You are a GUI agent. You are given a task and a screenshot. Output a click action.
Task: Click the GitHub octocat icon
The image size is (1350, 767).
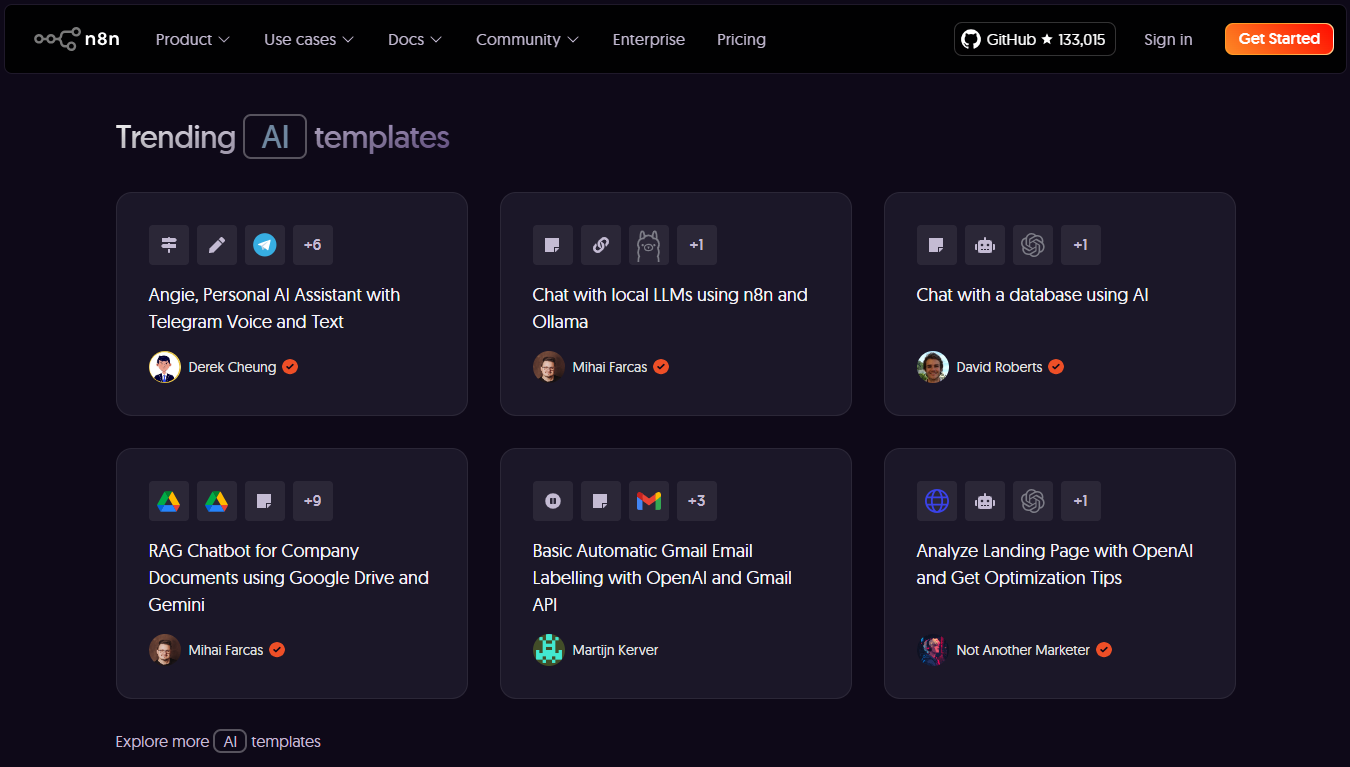[970, 39]
